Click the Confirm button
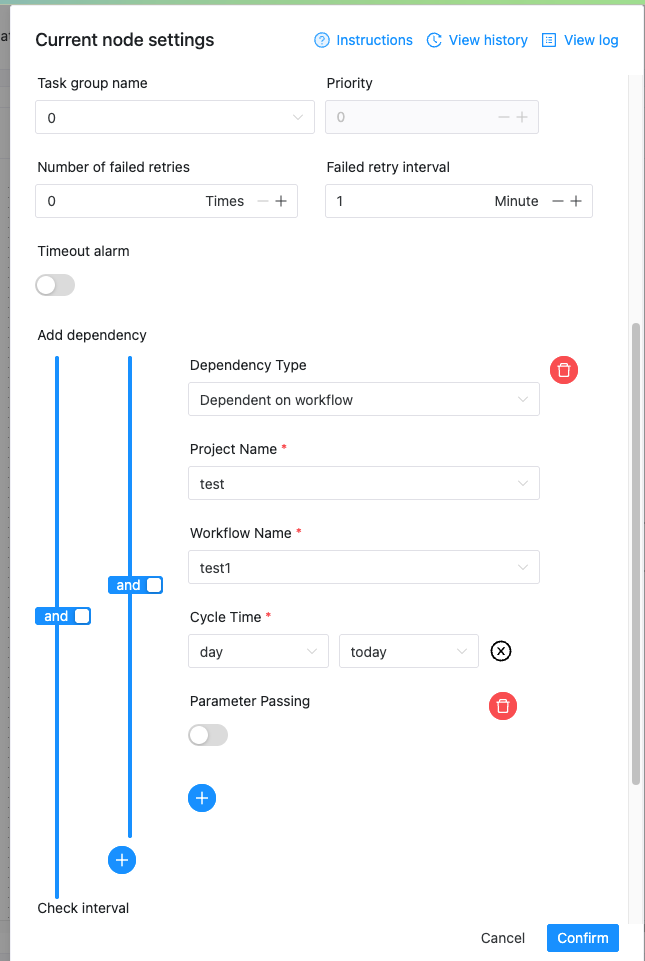The image size is (645, 961). coord(583,938)
